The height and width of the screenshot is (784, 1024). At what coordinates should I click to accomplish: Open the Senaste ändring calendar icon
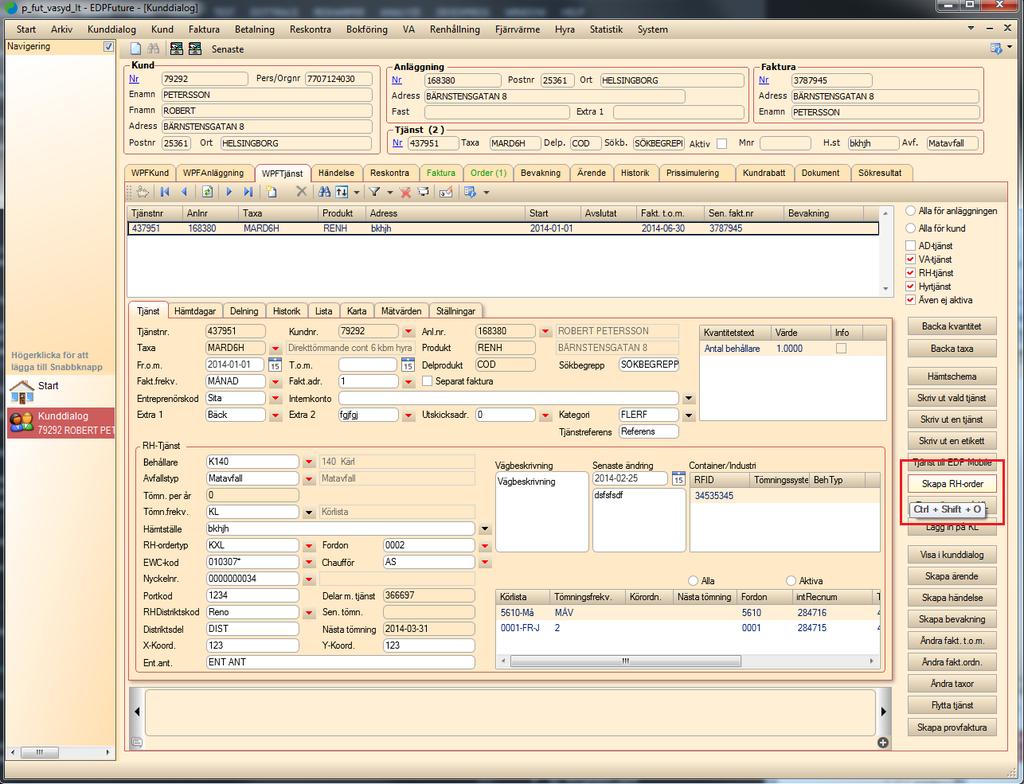coord(679,479)
